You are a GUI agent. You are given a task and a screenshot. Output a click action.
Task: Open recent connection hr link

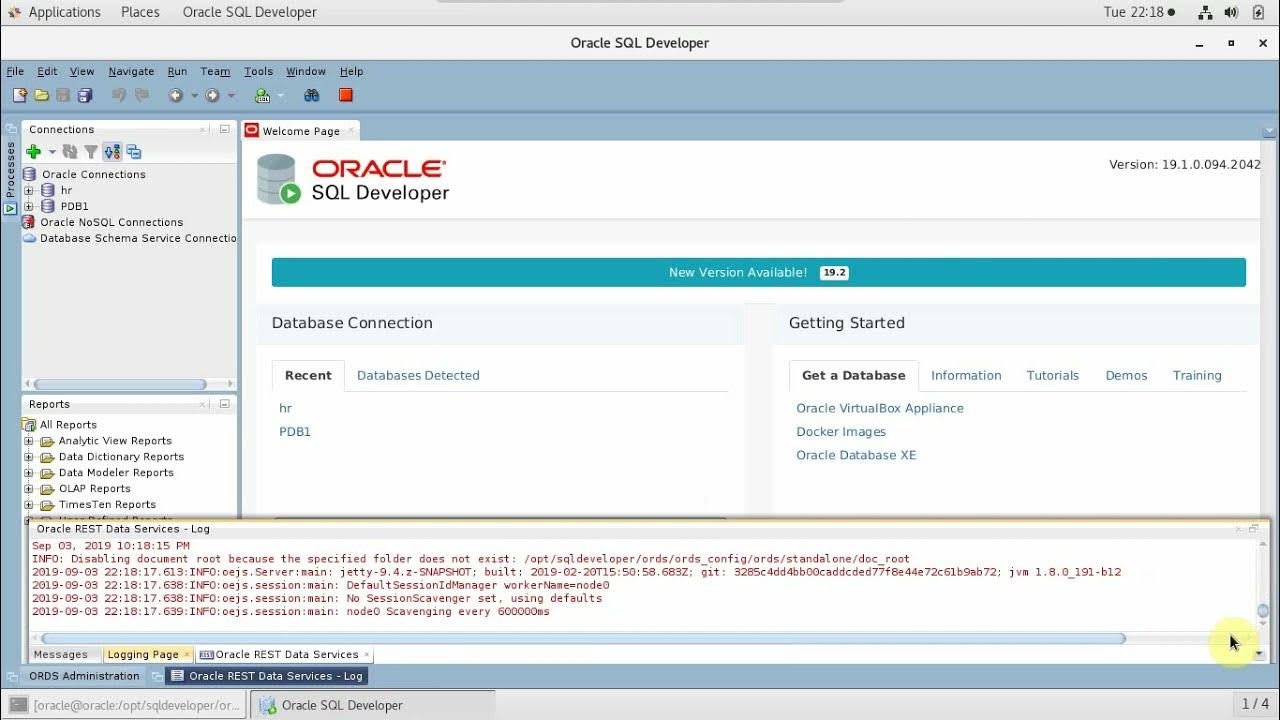pyautogui.click(x=285, y=408)
